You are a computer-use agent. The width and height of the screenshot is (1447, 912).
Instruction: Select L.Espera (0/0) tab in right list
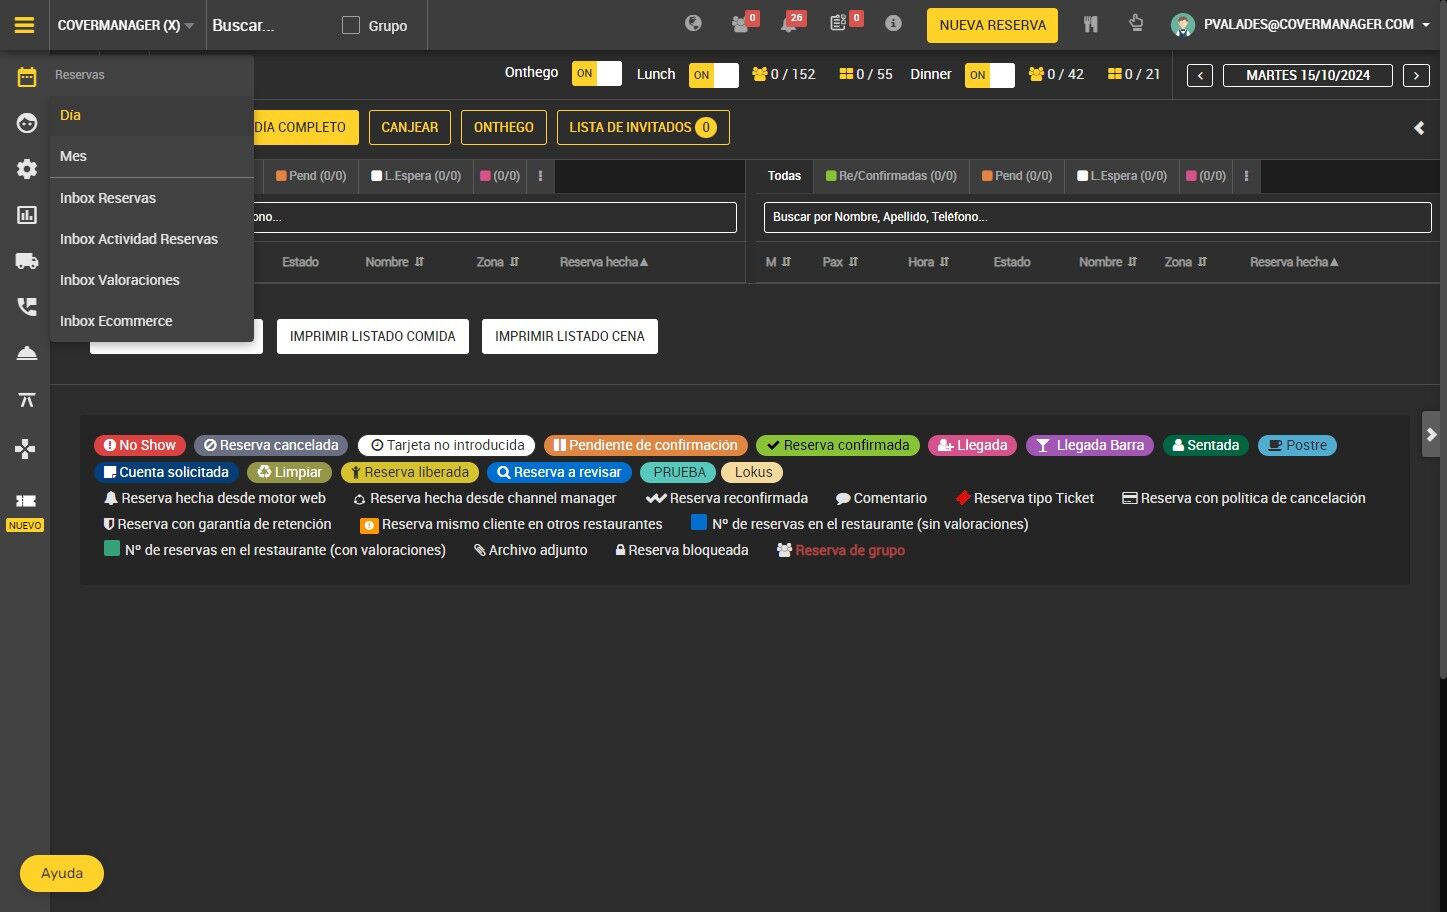(x=1122, y=176)
